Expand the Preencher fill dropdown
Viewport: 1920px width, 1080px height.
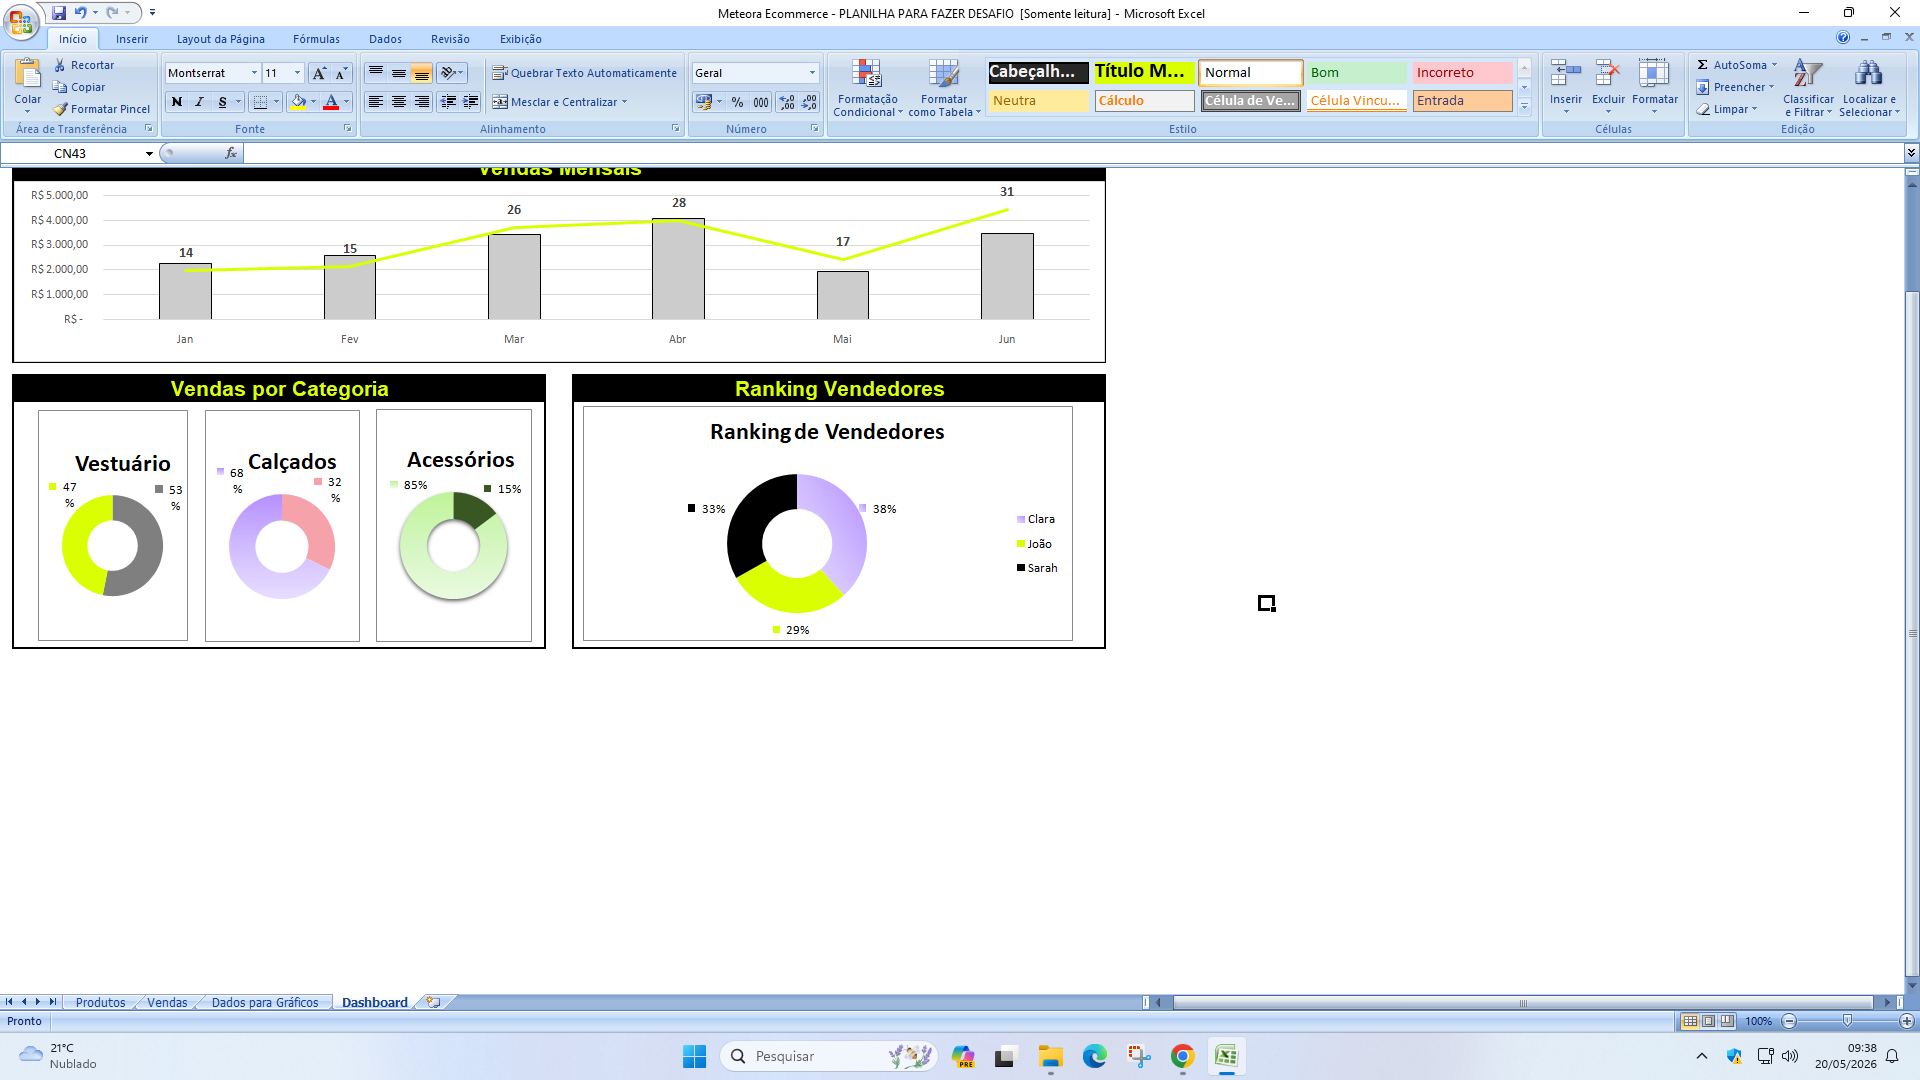[1771, 87]
